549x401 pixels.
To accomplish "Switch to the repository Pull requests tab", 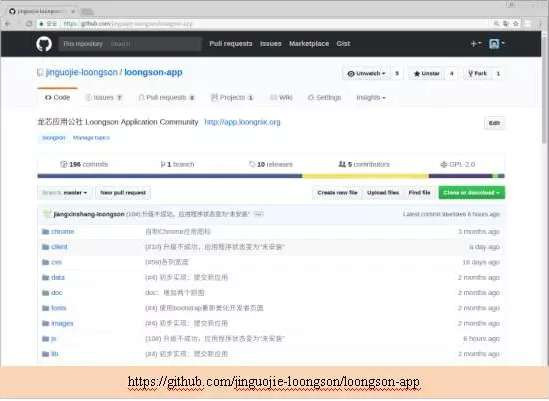I will pyautogui.click(x=166, y=98).
